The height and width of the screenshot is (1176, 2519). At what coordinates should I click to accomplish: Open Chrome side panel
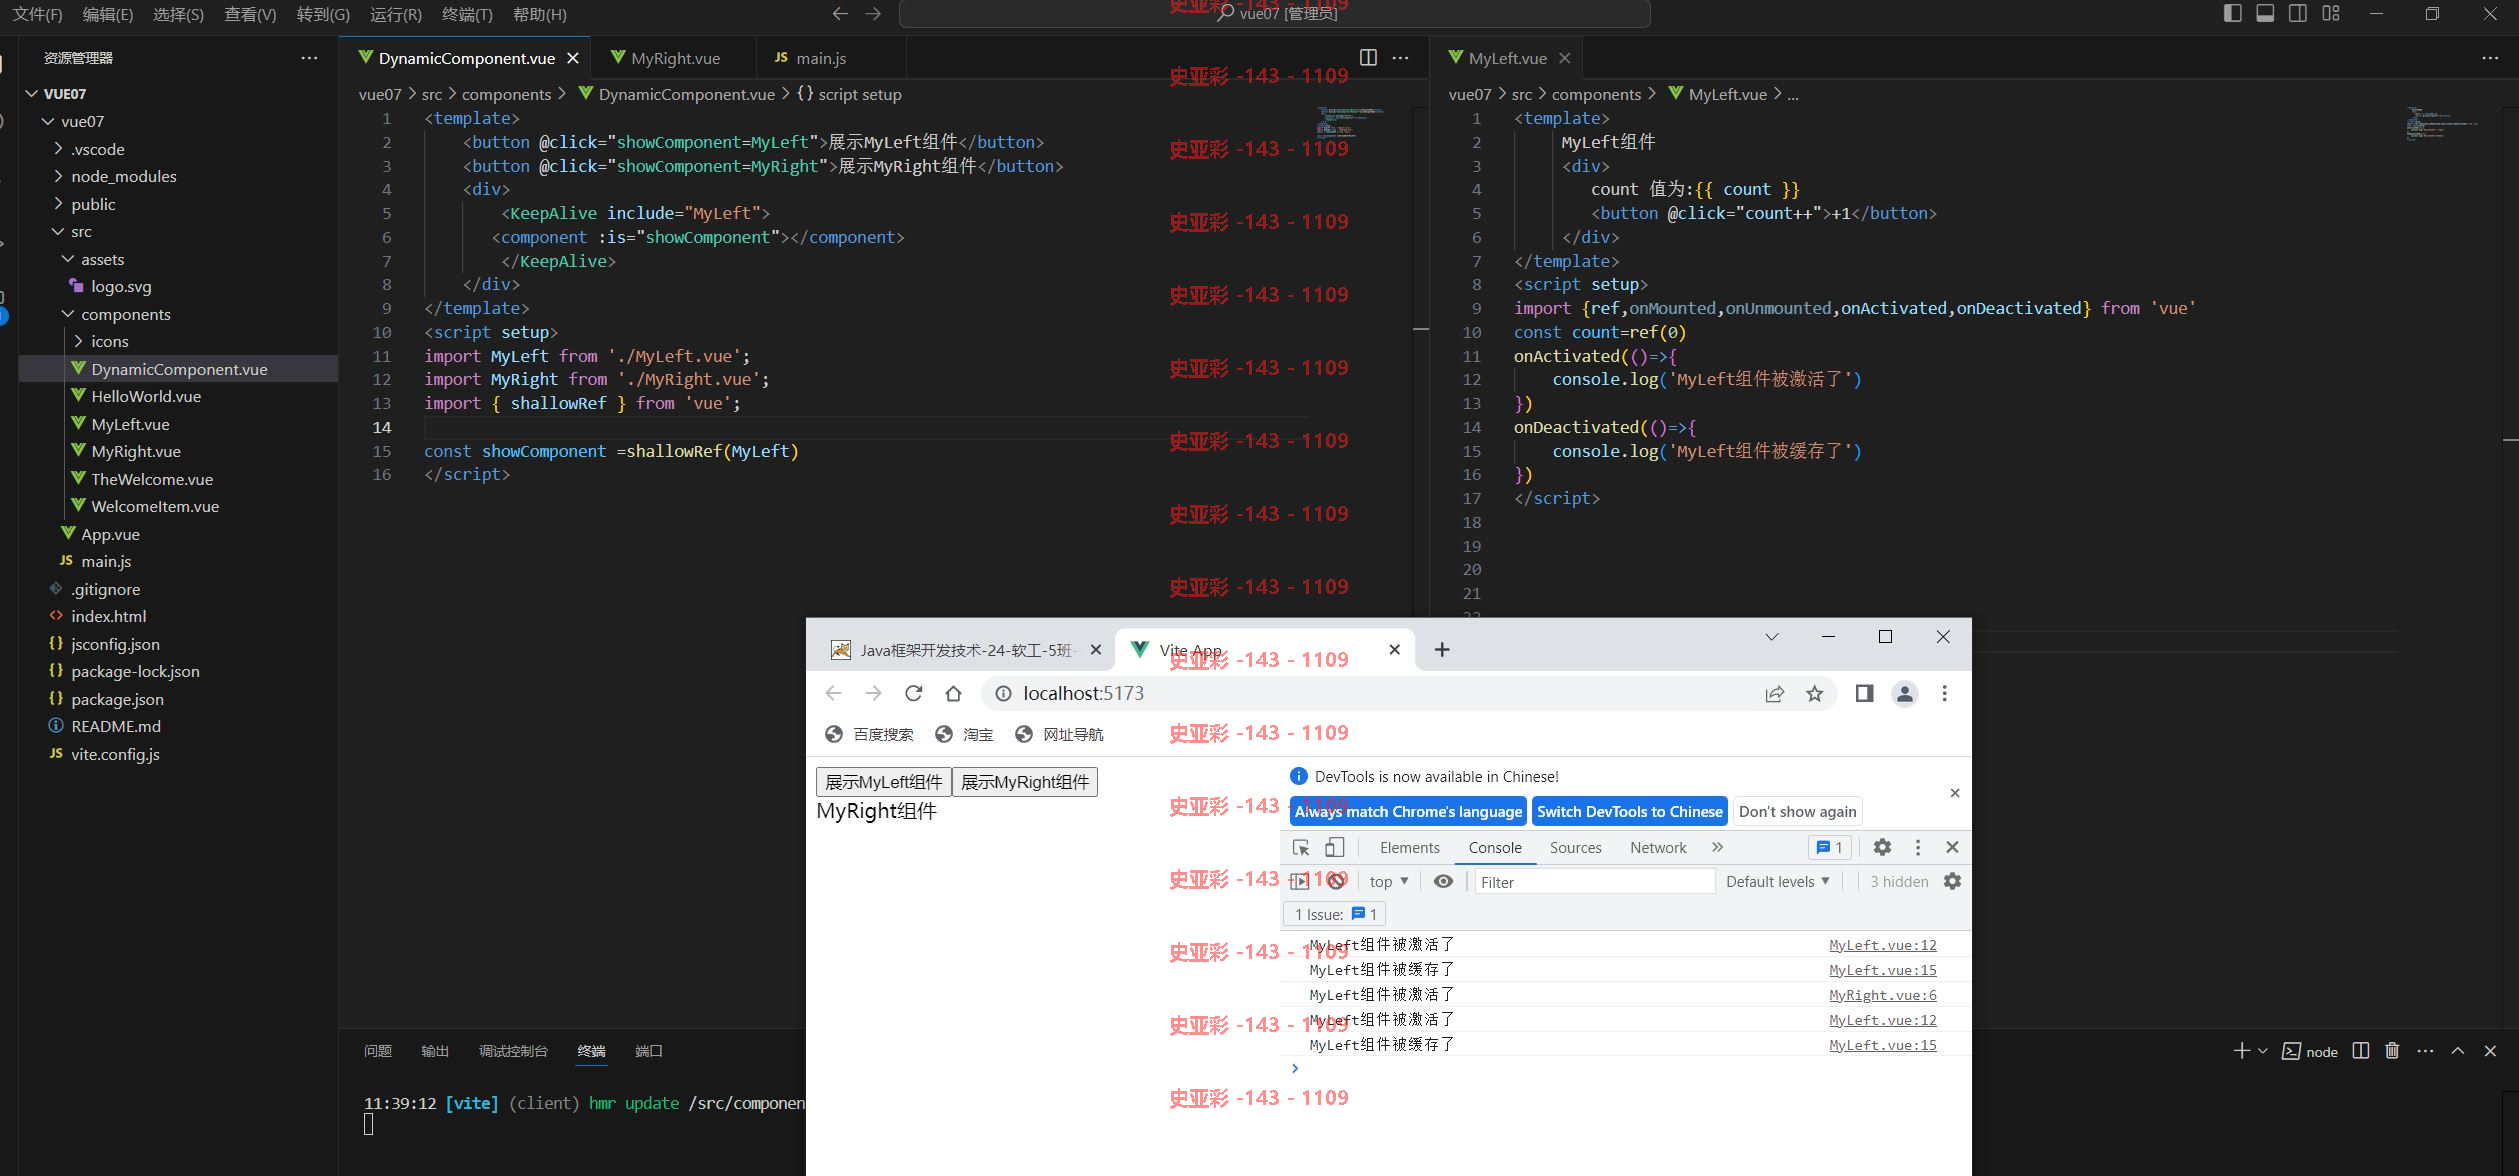[x=1864, y=693]
